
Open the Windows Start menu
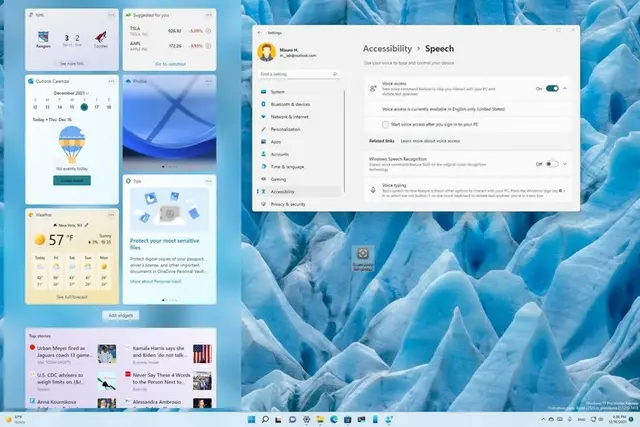pos(251,419)
